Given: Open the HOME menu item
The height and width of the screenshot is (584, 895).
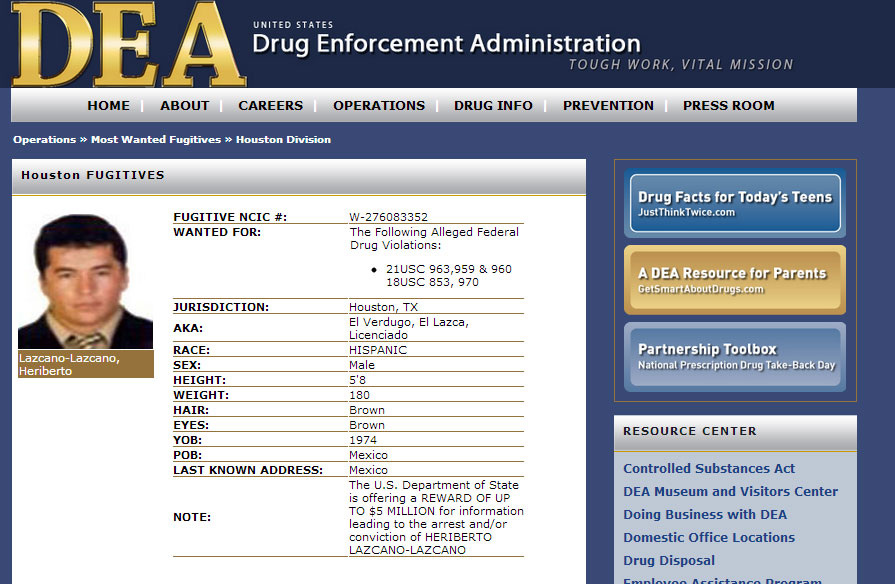Looking at the screenshot, I should pos(108,106).
